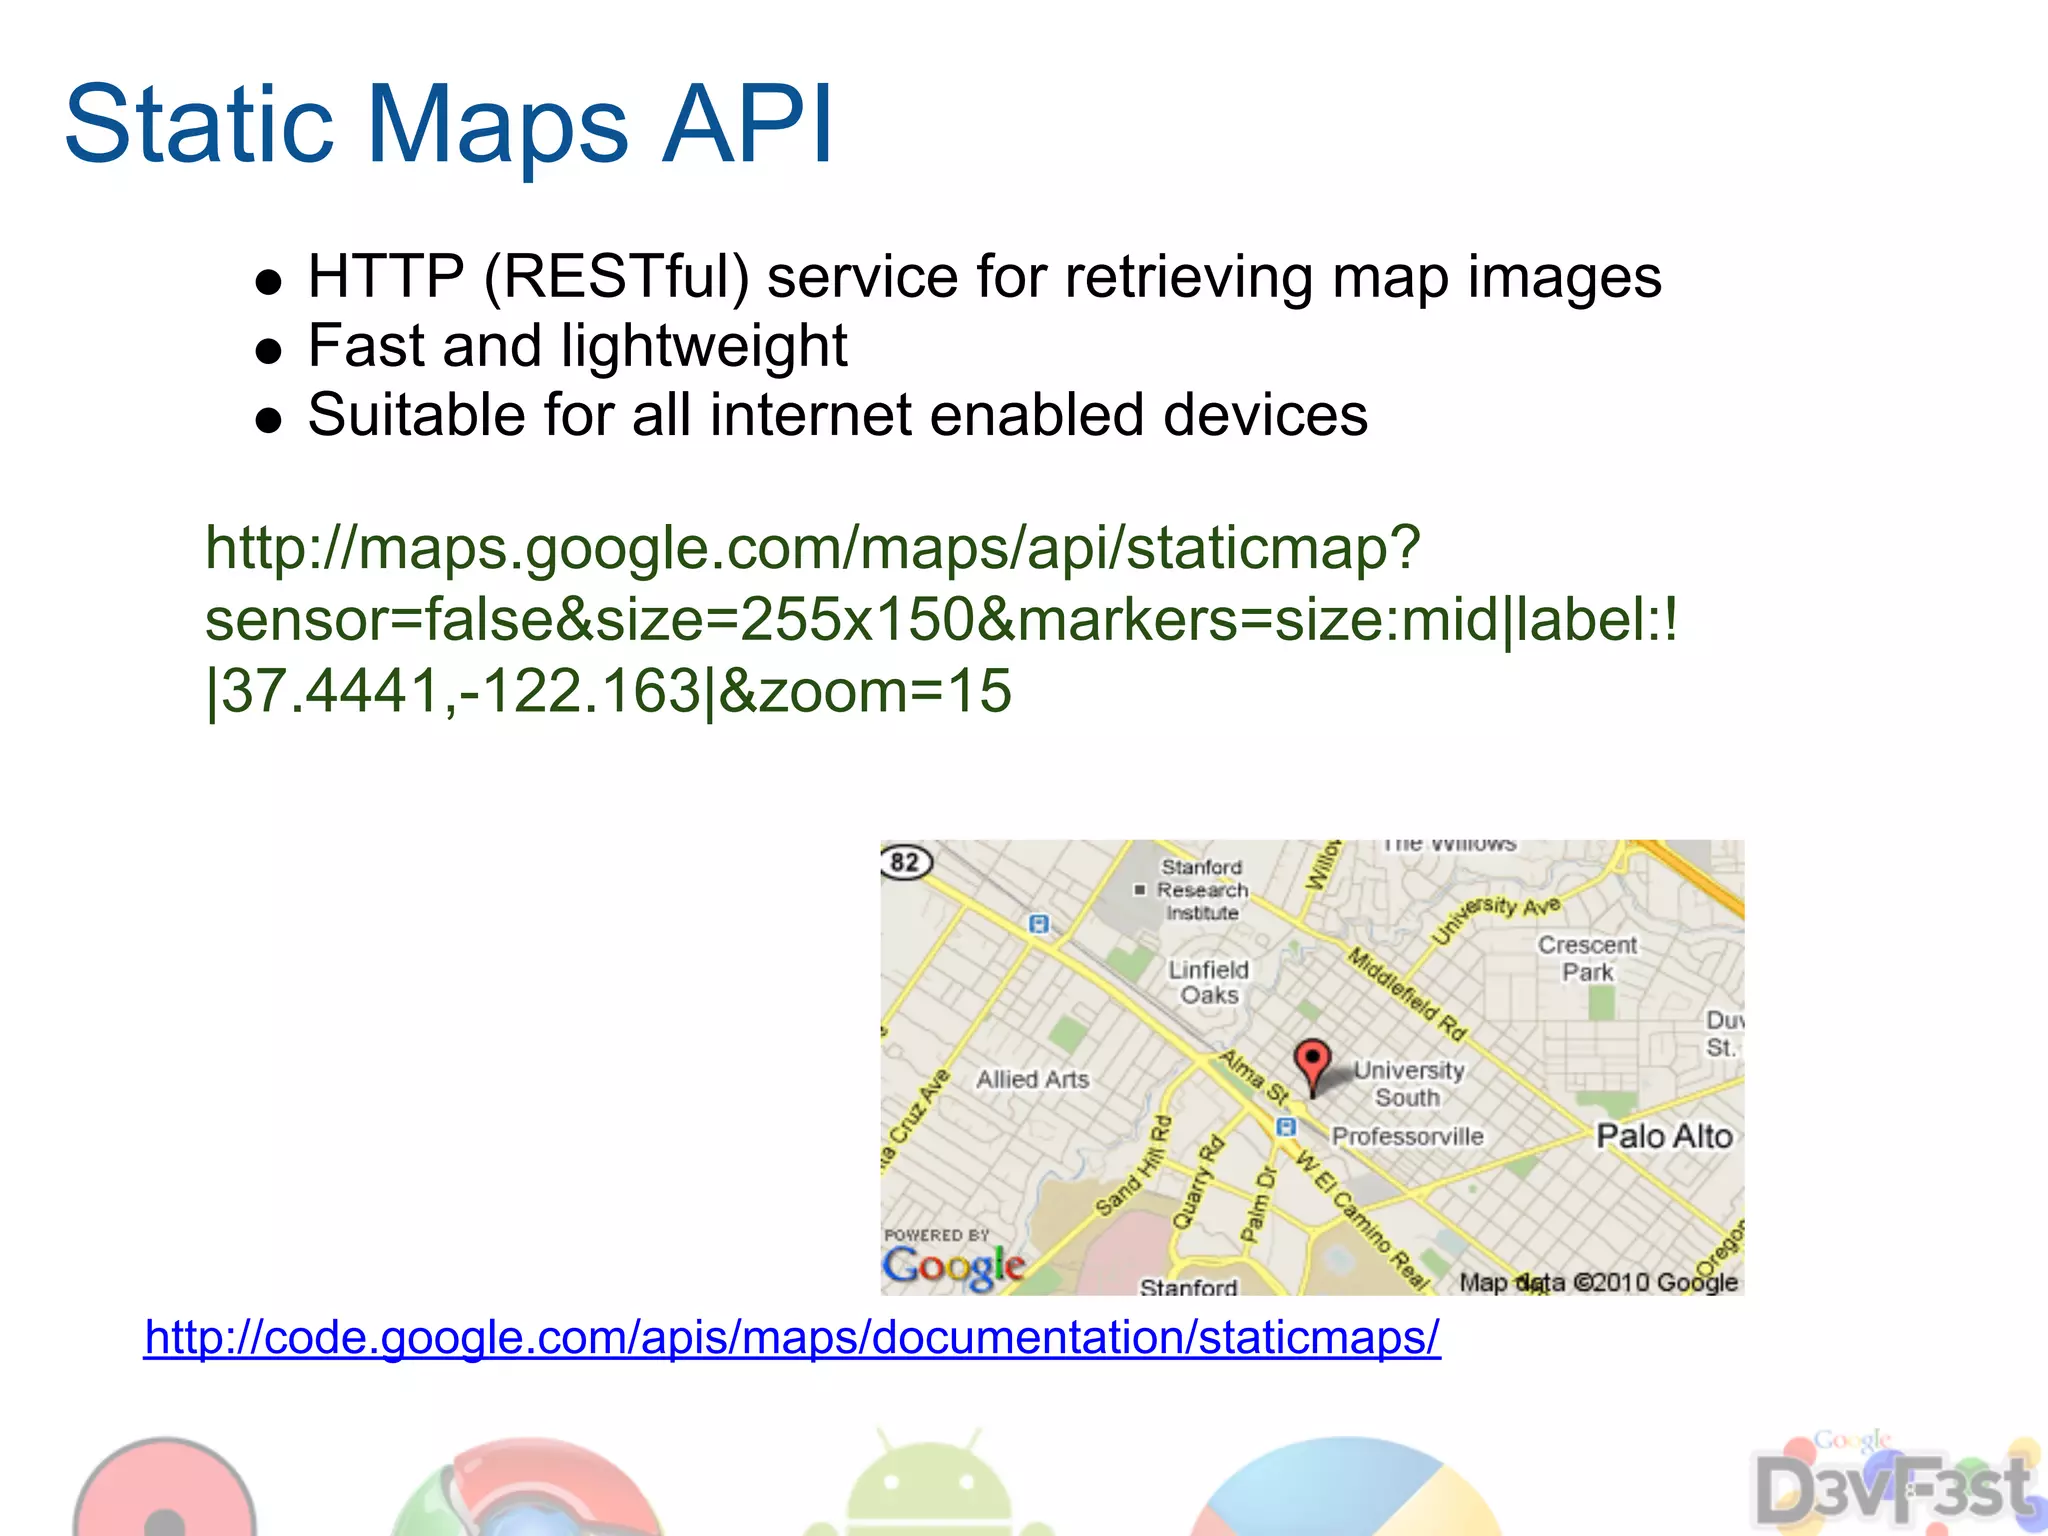This screenshot has height=1536, width=2048.
Task: Click the Powered by Google logo
Action: [953, 1259]
